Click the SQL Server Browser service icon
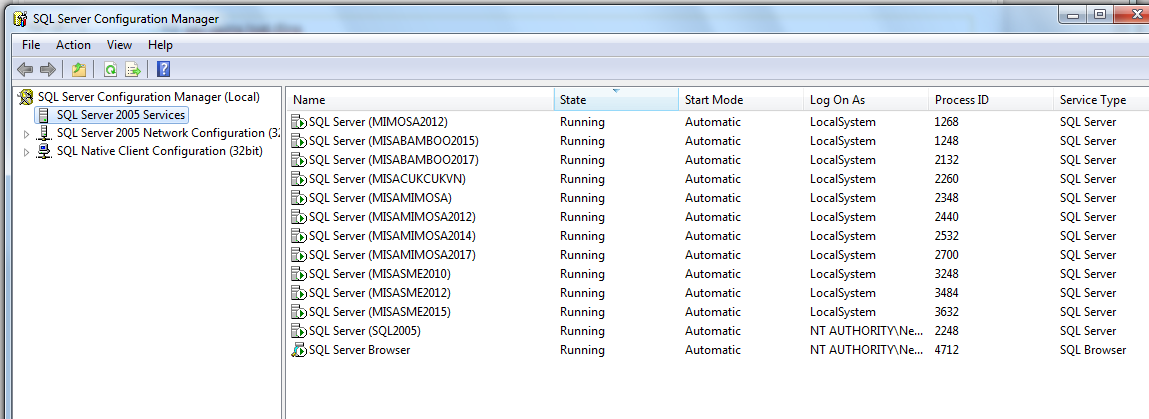This screenshot has width=1149, height=419. 298,350
